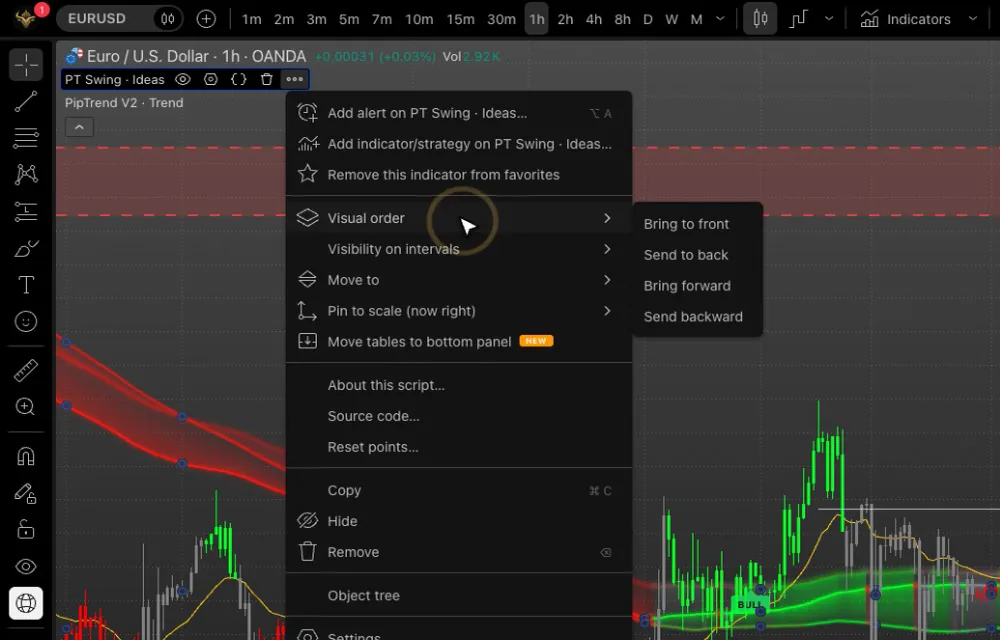Switch to the W weekly interval

coord(672,19)
